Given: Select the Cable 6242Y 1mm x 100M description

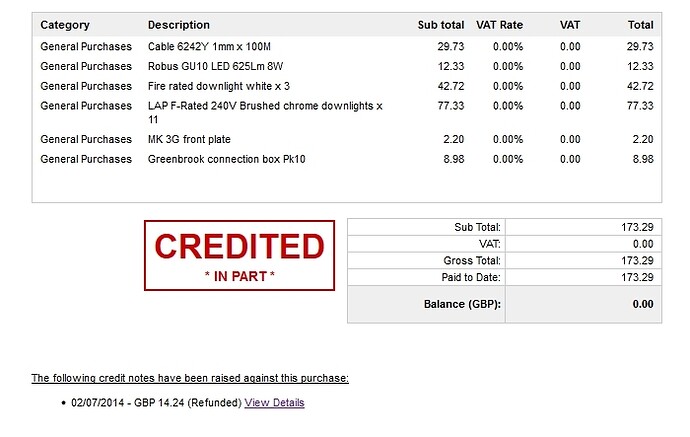Looking at the screenshot, I should tap(209, 46).
